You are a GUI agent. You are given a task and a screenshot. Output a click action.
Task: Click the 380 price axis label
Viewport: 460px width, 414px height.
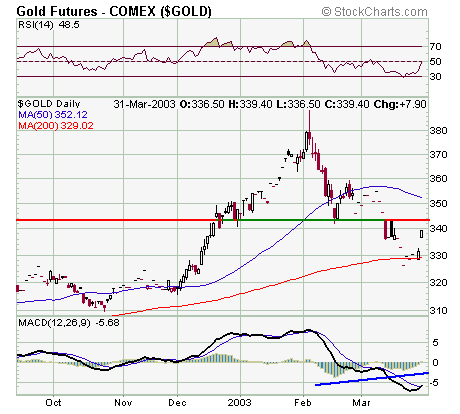tap(438, 130)
